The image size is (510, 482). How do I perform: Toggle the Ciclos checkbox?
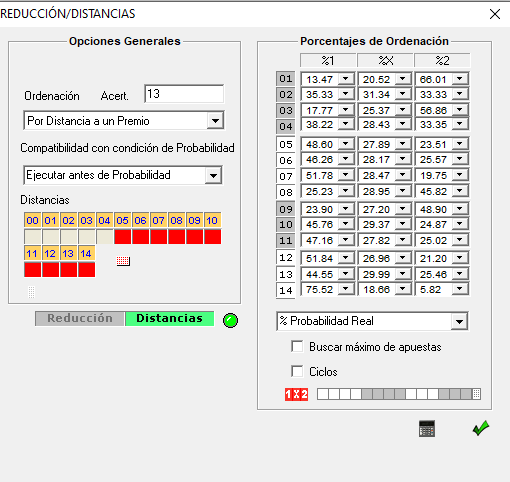coord(297,371)
